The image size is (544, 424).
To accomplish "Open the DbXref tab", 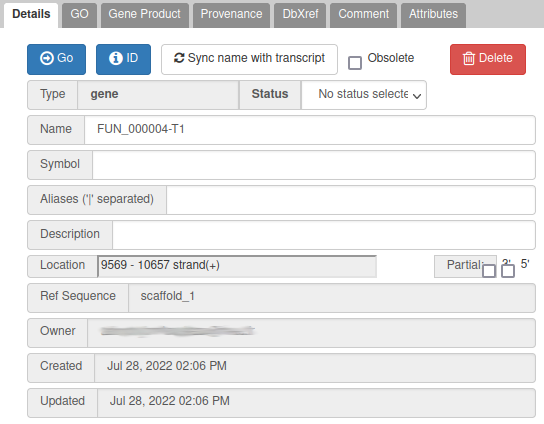I will point(300,15).
